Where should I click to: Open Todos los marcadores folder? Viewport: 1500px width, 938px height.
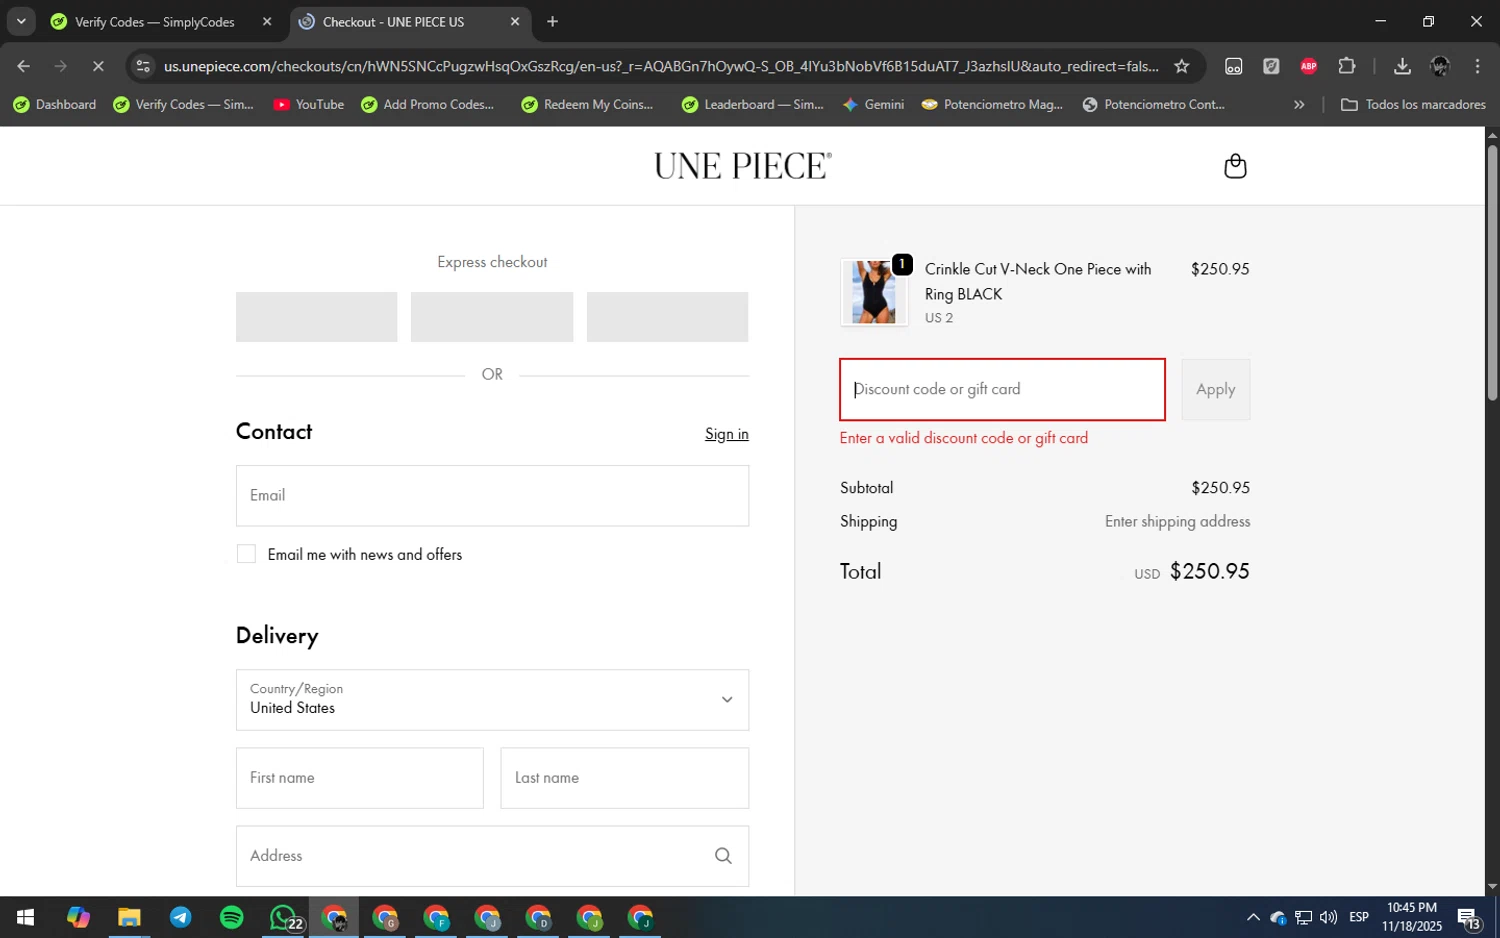coord(1413,104)
